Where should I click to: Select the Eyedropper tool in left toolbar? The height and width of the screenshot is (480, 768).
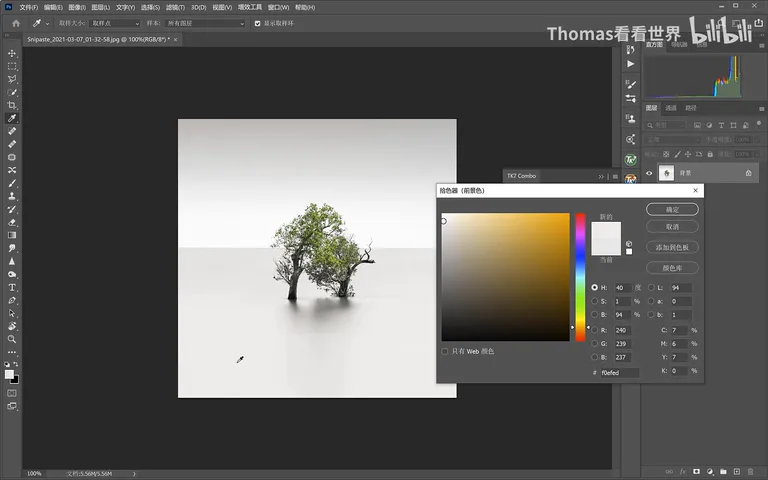pyautogui.click(x=12, y=118)
